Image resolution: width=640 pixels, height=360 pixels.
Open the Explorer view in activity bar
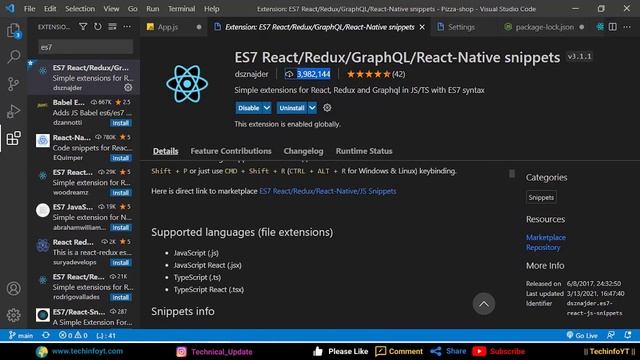[x=13, y=31]
